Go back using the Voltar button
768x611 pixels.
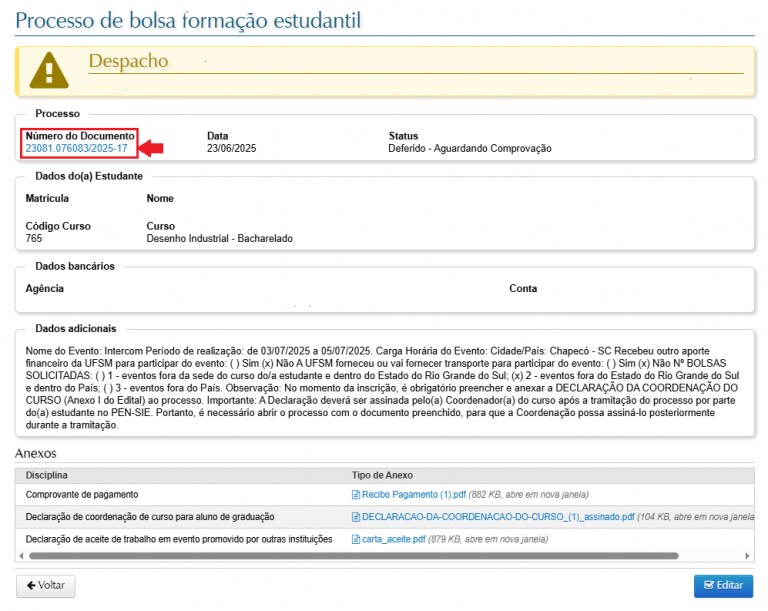(45, 585)
